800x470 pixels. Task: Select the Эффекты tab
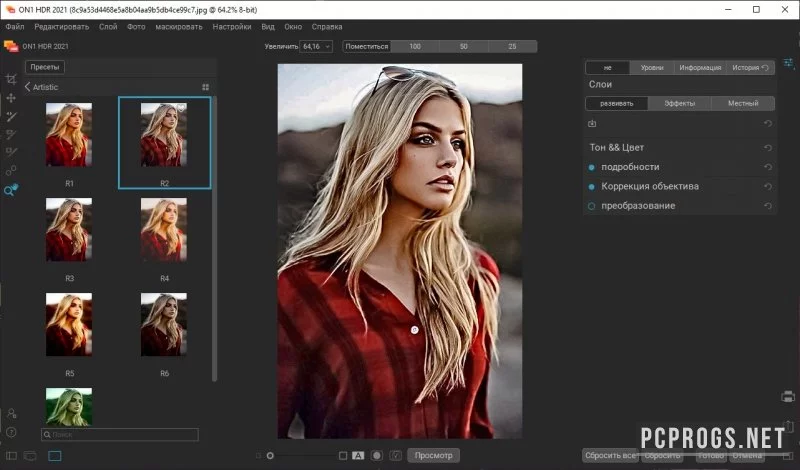(680, 103)
